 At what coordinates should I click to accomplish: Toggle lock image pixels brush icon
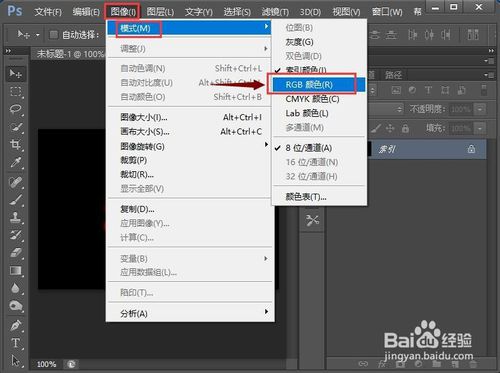376,128
